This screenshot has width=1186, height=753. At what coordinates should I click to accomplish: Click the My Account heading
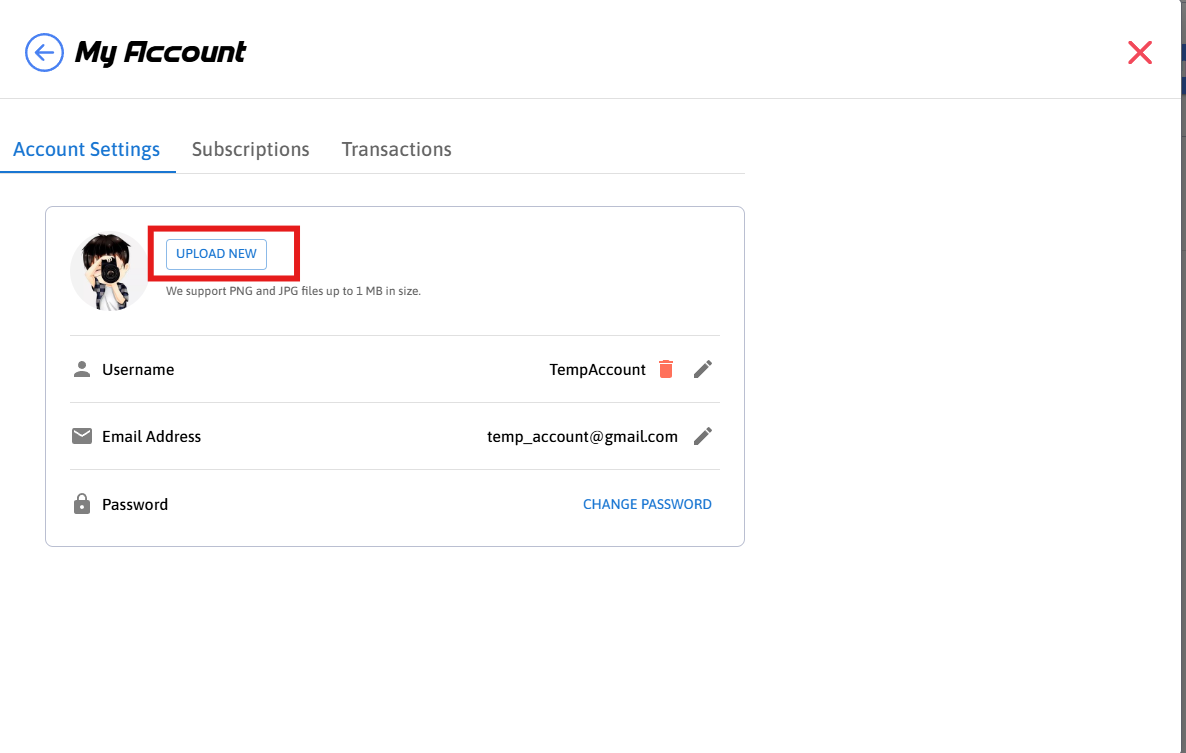160,52
